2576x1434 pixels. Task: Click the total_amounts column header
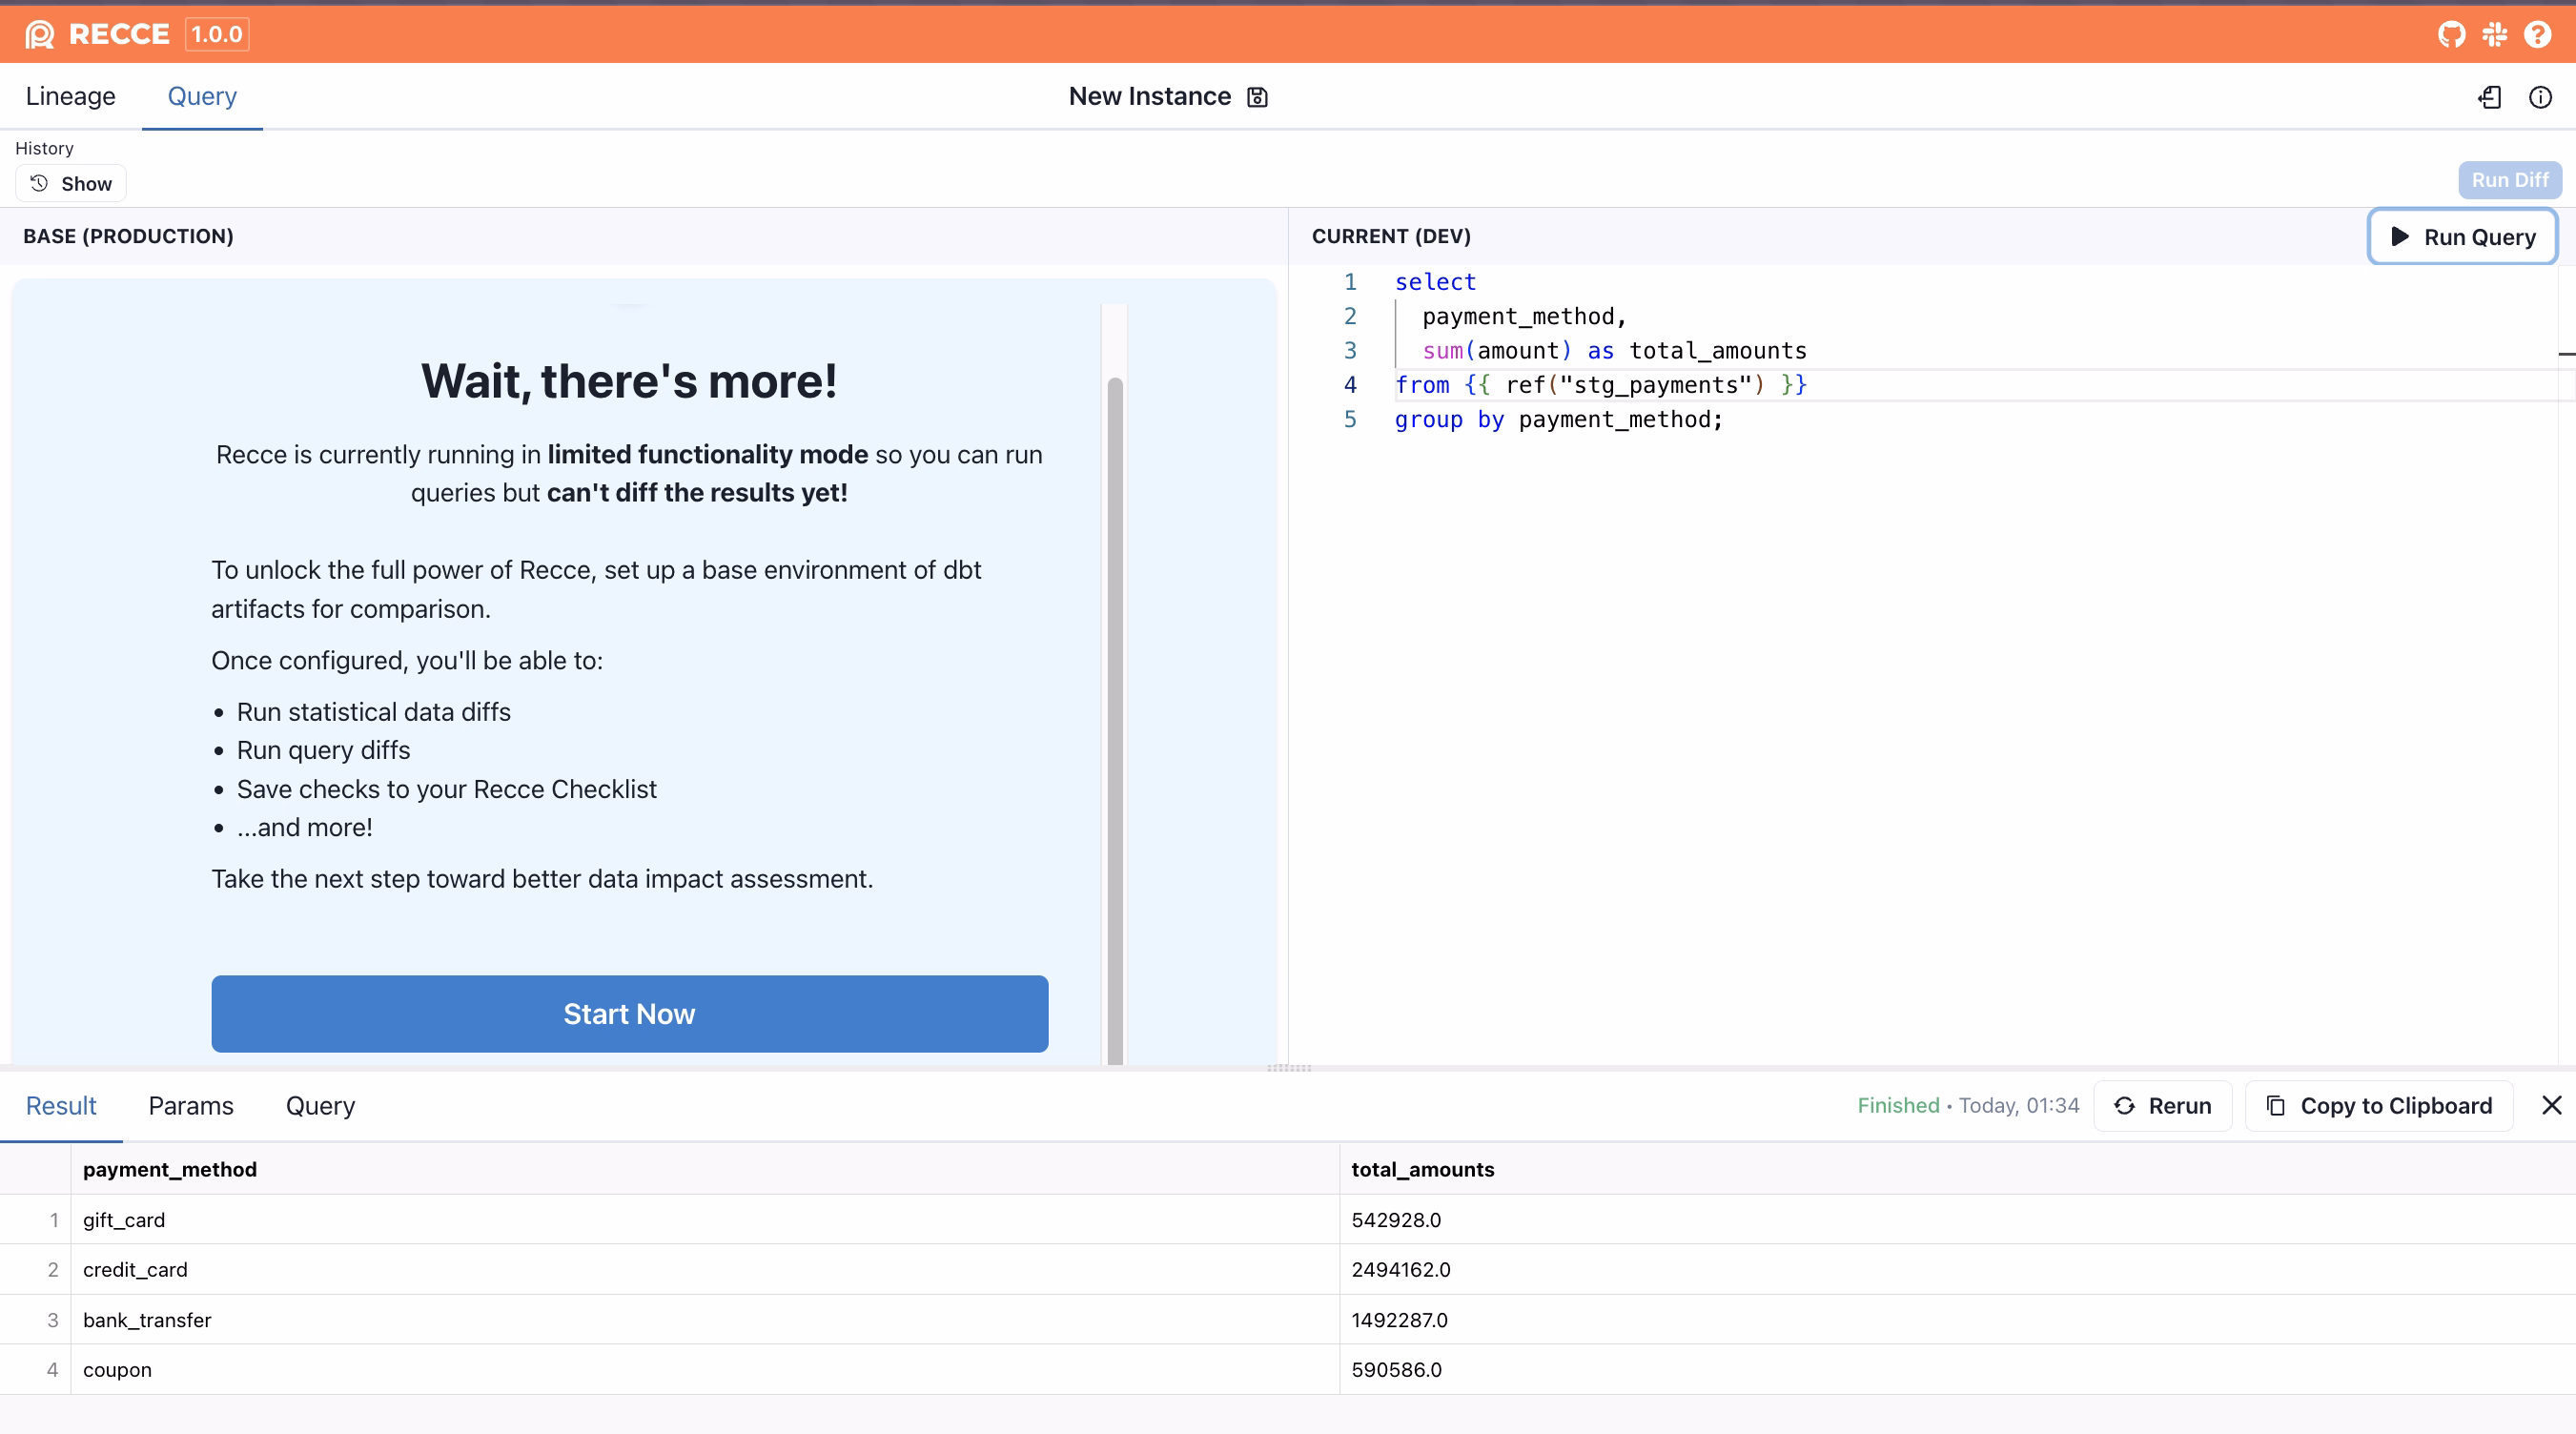(1957, 1169)
